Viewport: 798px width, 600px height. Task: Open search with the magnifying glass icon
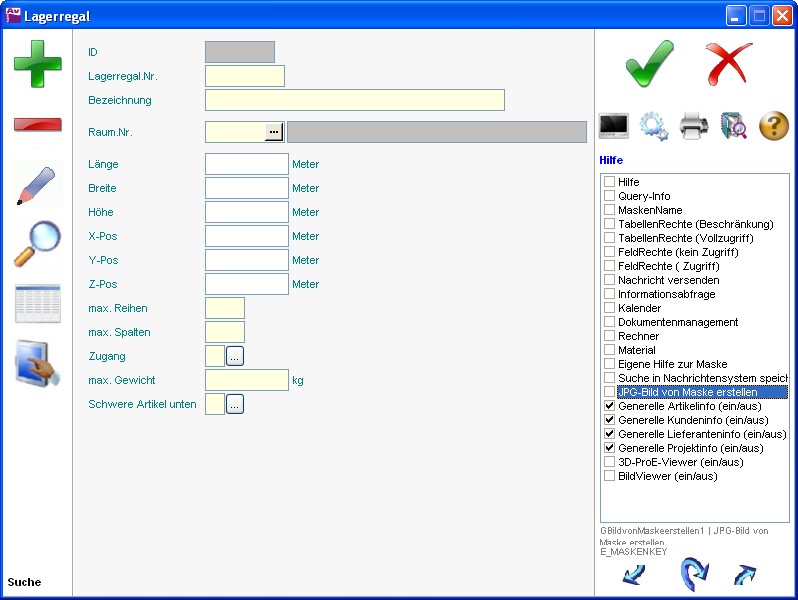click(x=37, y=244)
